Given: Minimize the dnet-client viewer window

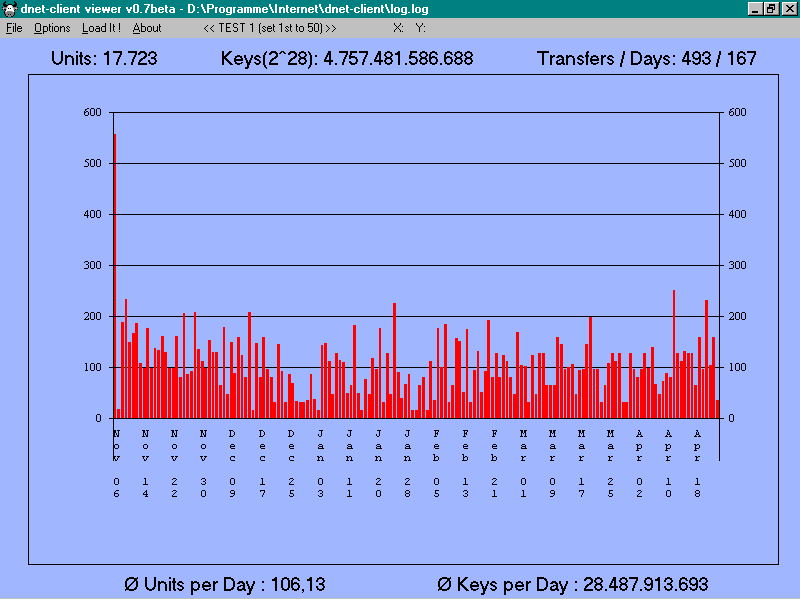Looking at the screenshot, I should click(755, 9).
